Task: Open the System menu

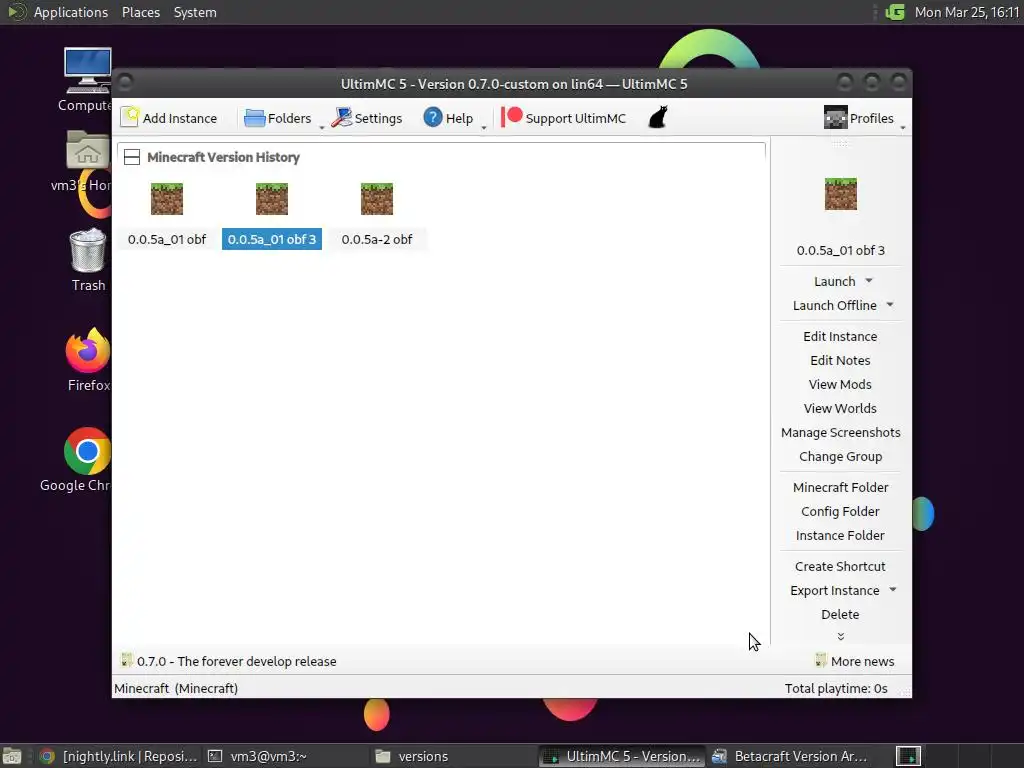Action: pyautogui.click(x=195, y=12)
